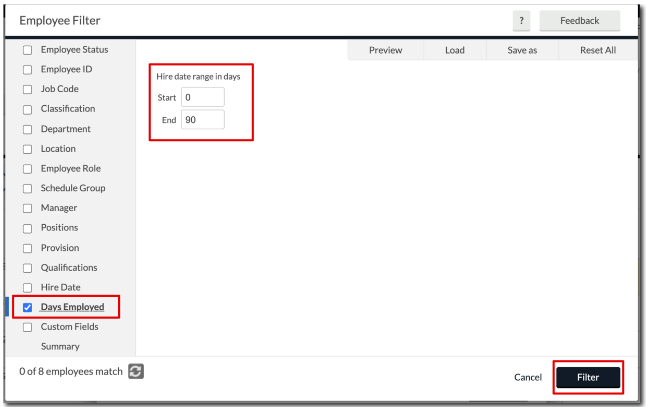Enable the Manager filter checkbox

(28, 208)
